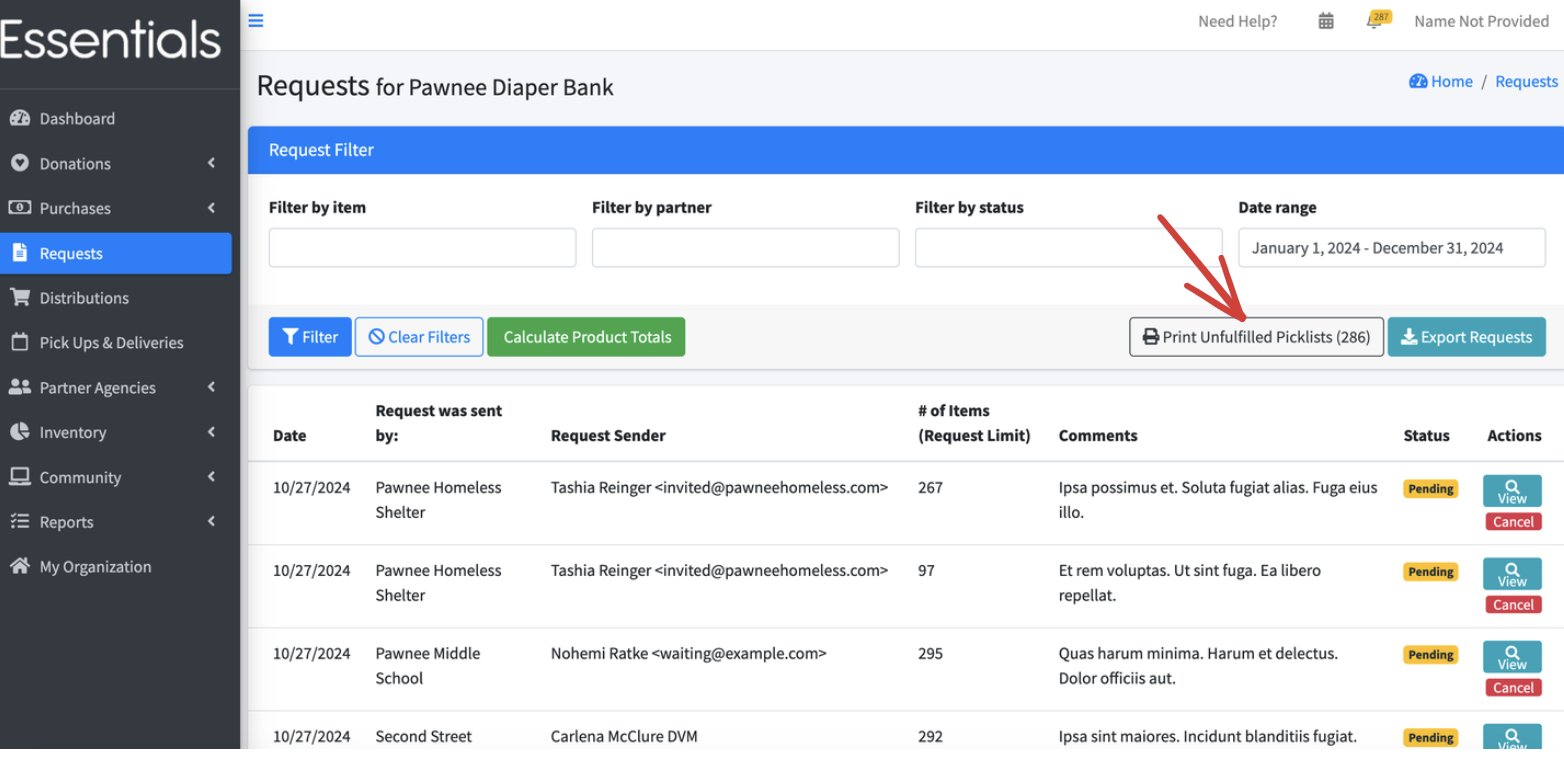1564x764 pixels.
Task: Click Pending badge for Pawnee Middle School
Action: (1431, 655)
